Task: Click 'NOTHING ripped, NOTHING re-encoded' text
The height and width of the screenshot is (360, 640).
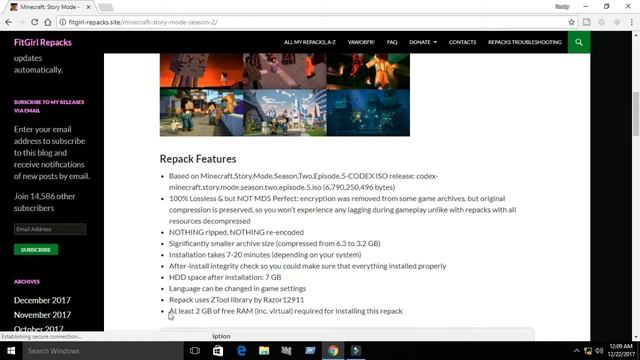Action: [x=236, y=232]
